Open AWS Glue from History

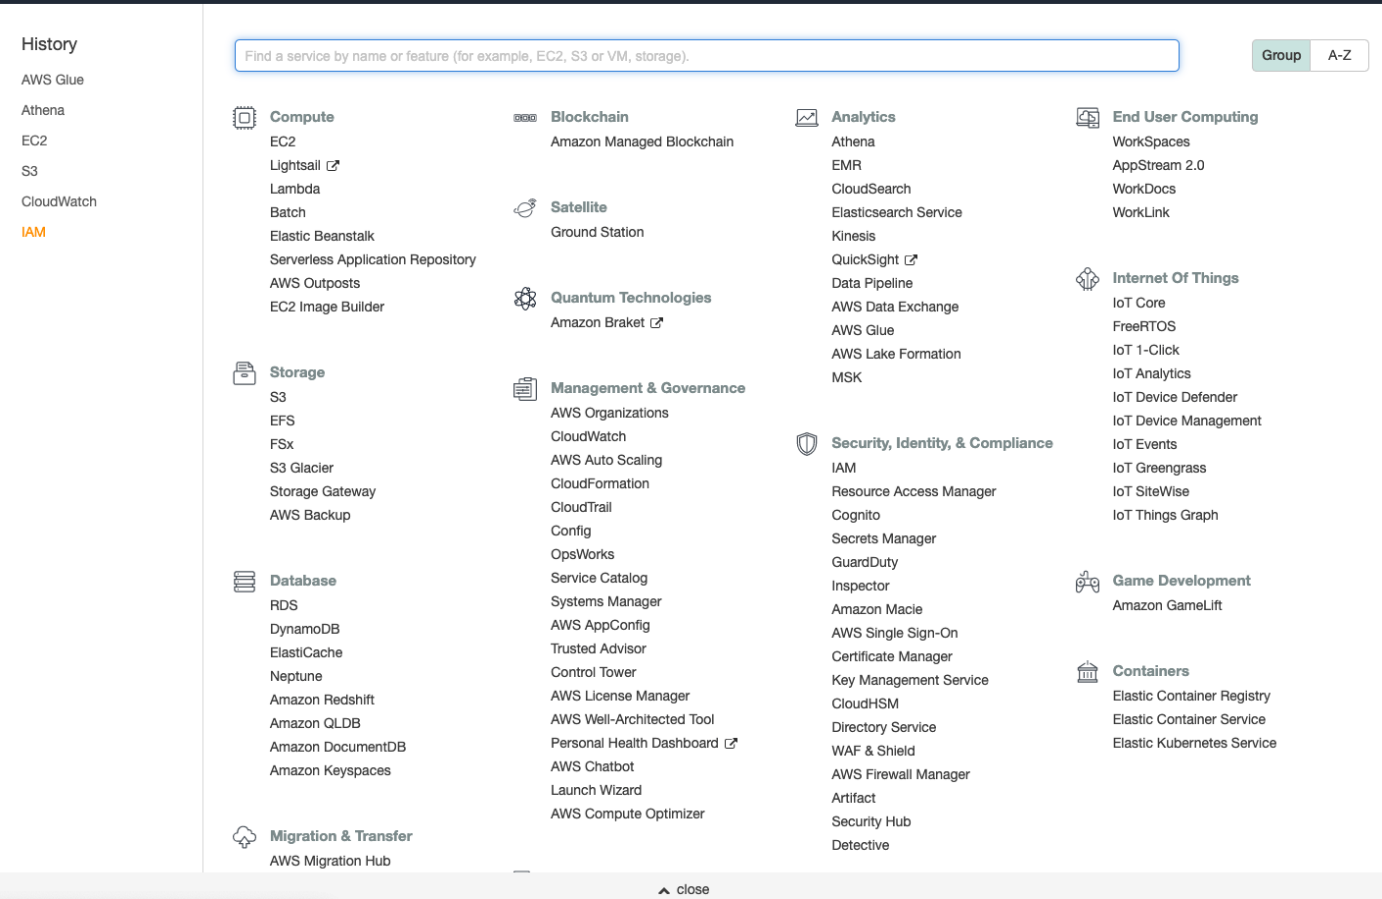(53, 80)
